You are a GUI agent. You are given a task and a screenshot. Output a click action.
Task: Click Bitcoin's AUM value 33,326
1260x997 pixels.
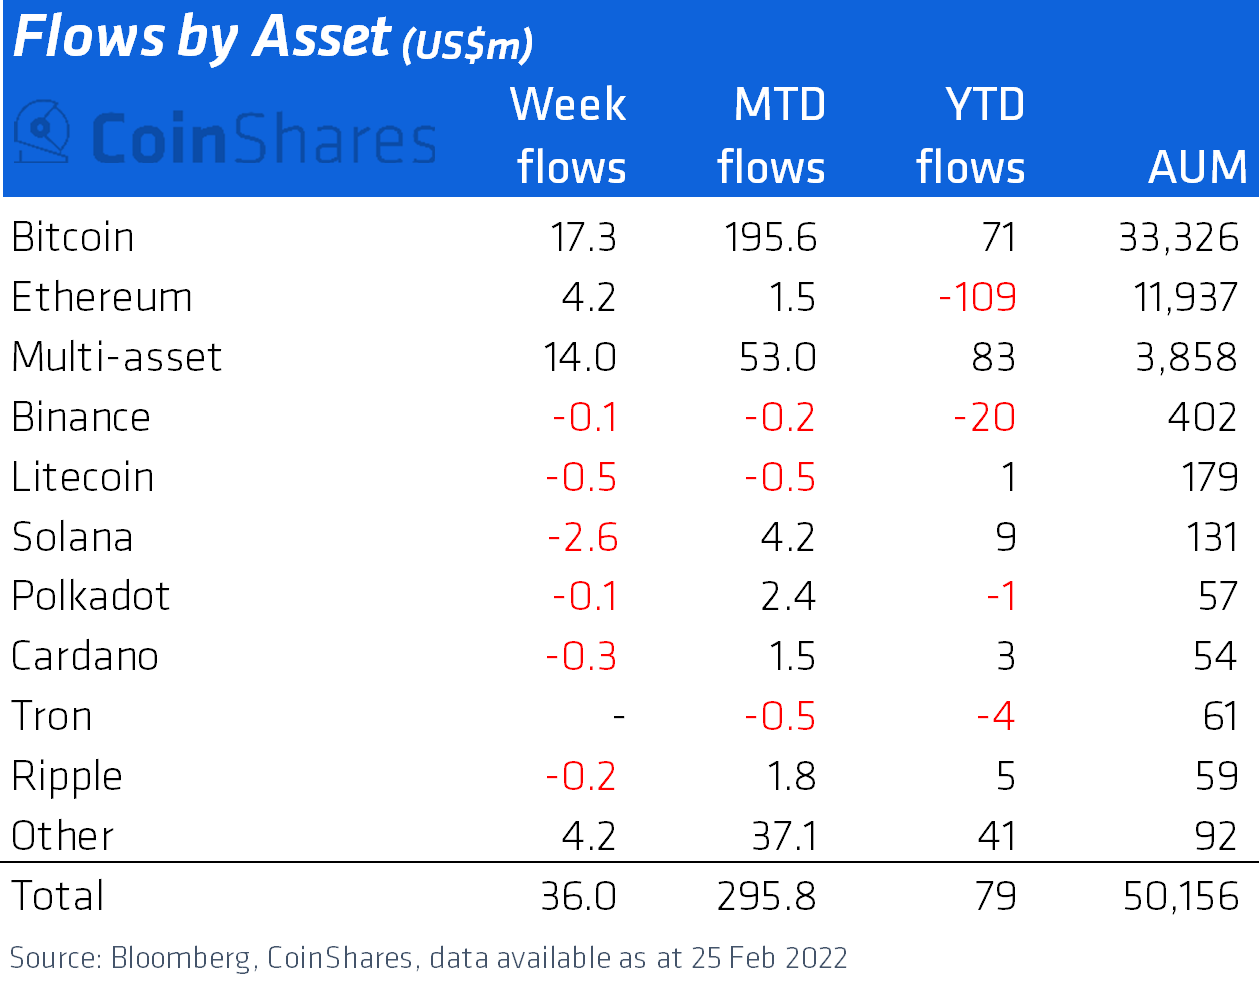pyautogui.click(x=1178, y=238)
